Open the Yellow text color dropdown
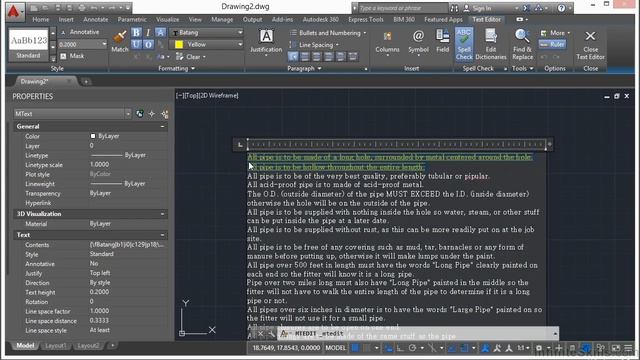The height and width of the screenshot is (360, 640). 207,44
